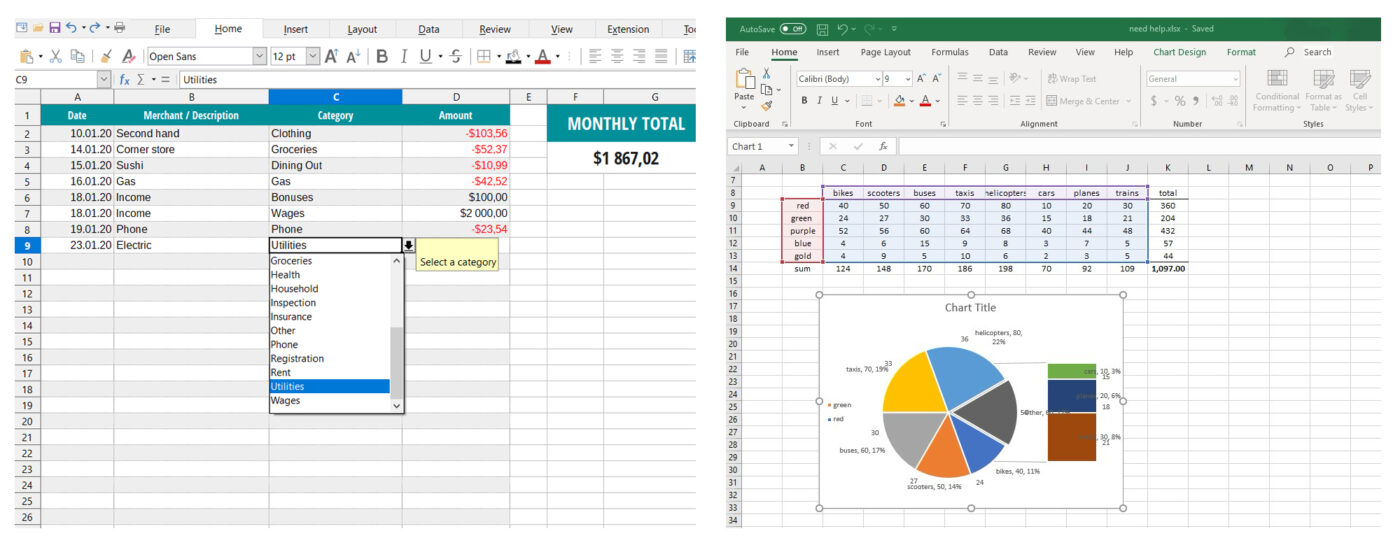Click Copy icon in LibreOffice Calc toolbar
1400x545 pixels.
pyautogui.click(x=78, y=56)
